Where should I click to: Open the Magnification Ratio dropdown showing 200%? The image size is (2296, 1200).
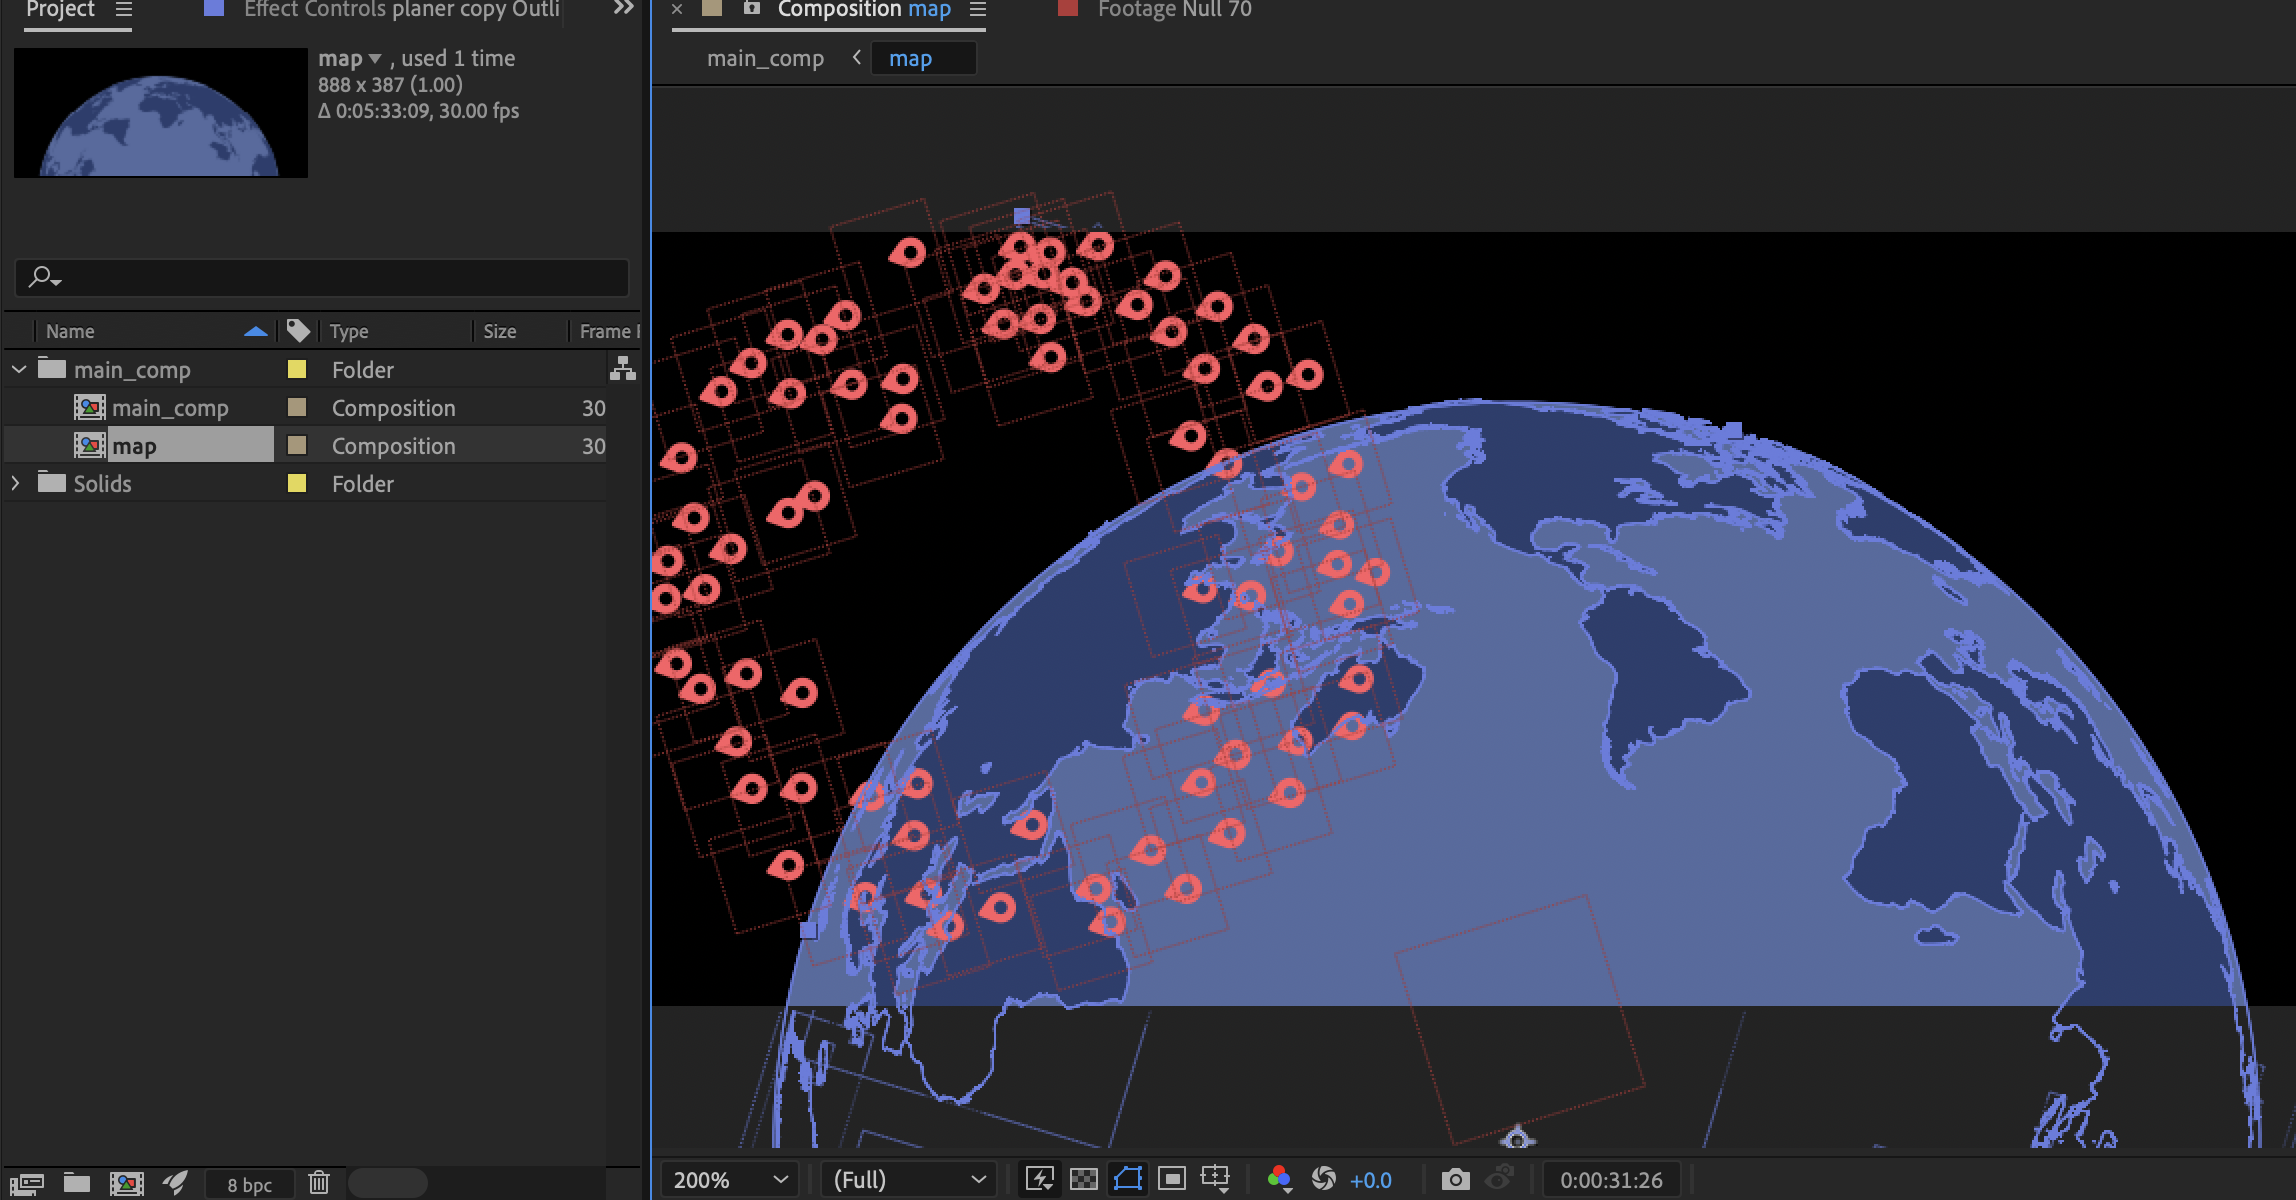pos(728,1179)
